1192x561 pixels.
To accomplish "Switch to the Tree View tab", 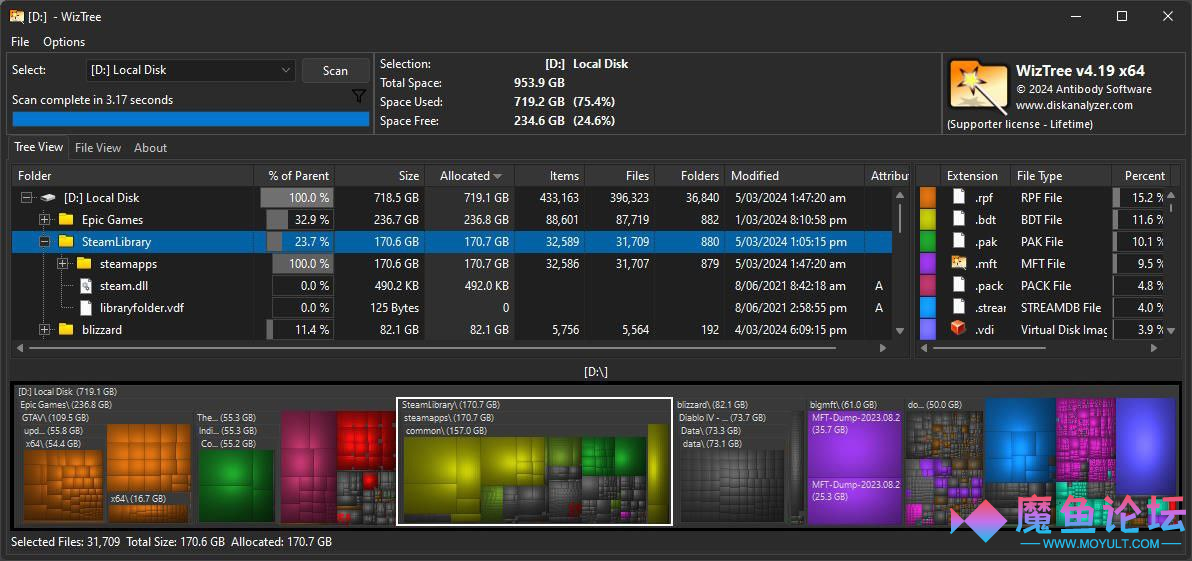I will click(39, 147).
